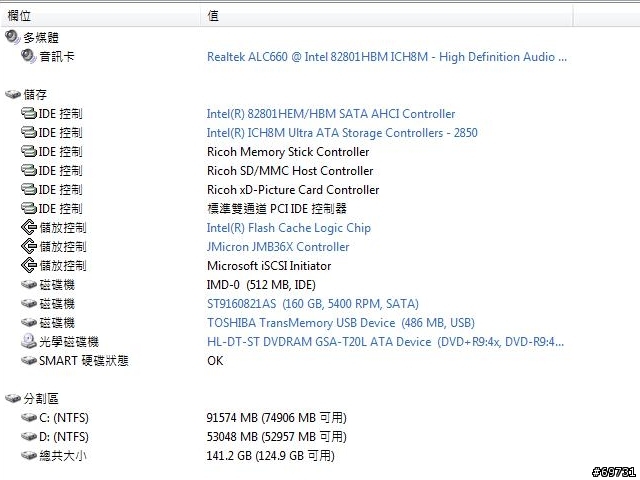Select the Ricoh xD-Picture Card Controller value
This screenshot has width=640, height=480.
tap(293, 190)
